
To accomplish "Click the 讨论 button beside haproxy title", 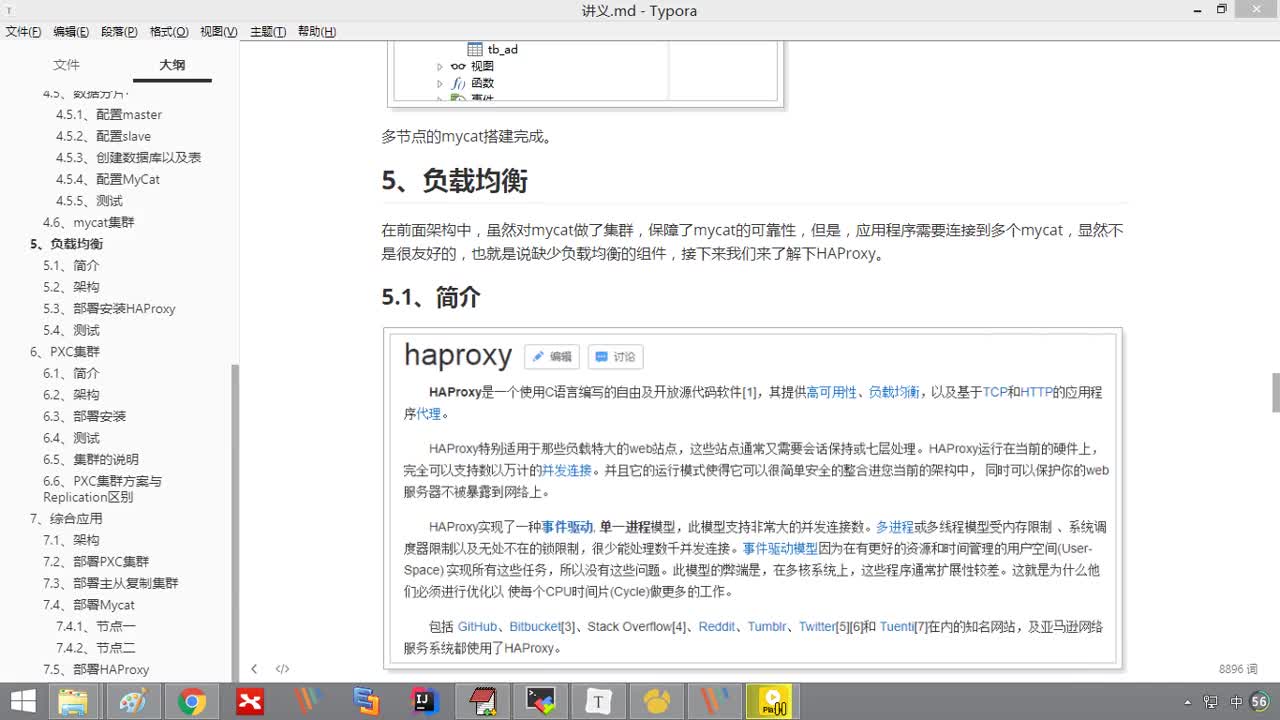I will [x=615, y=356].
